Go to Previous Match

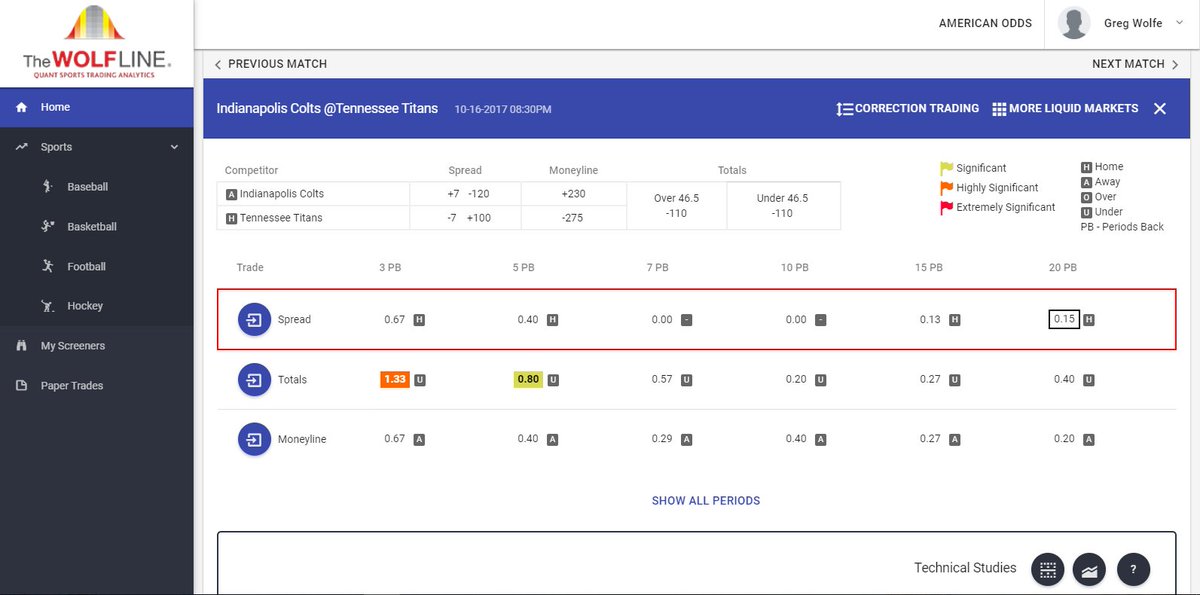[x=271, y=64]
